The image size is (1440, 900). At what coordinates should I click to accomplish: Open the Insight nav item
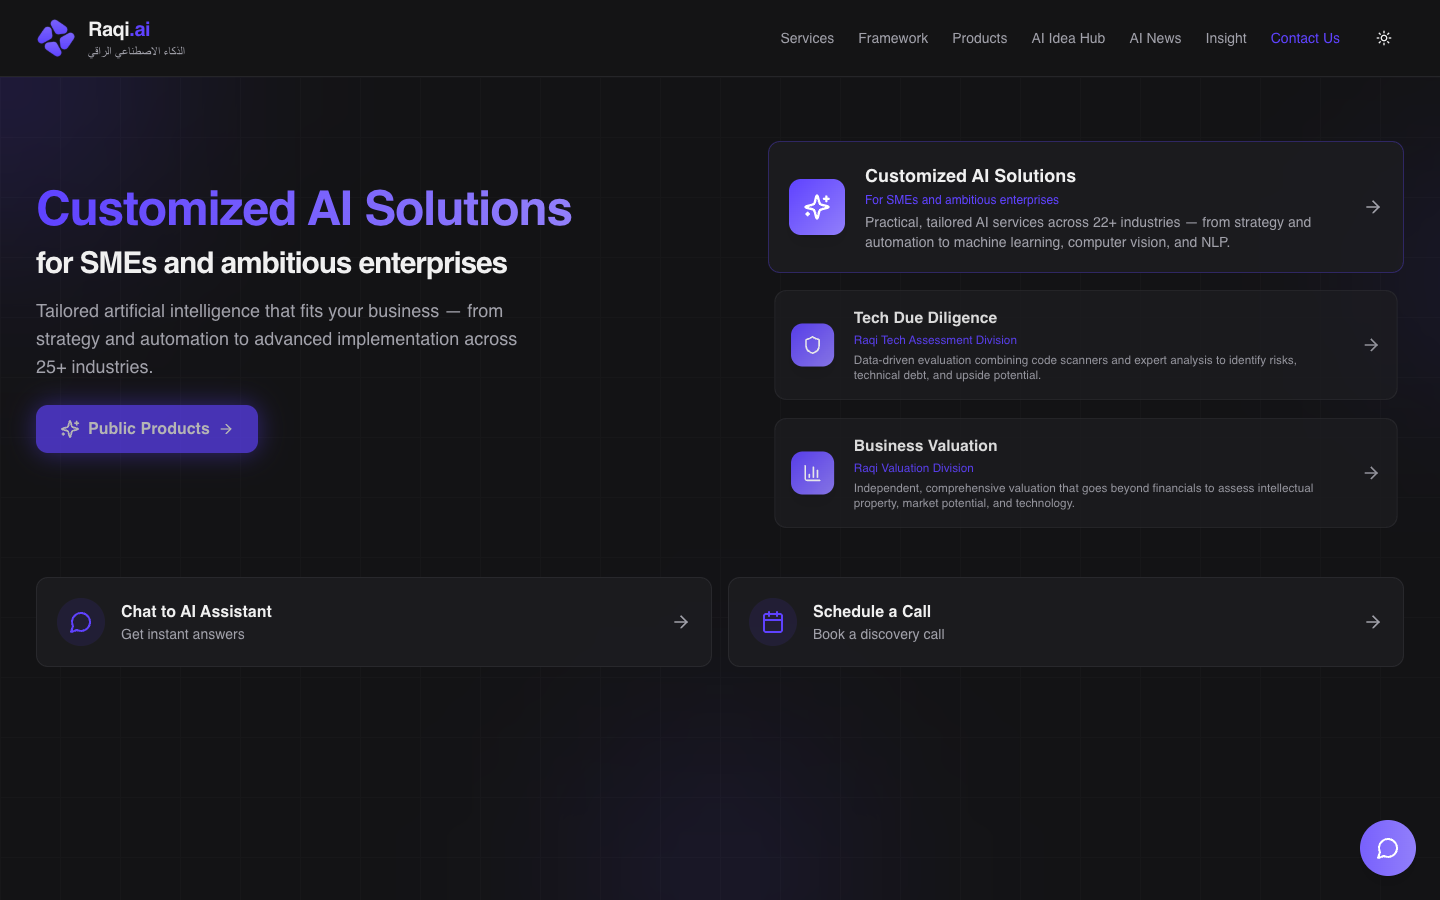[x=1226, y=38]
